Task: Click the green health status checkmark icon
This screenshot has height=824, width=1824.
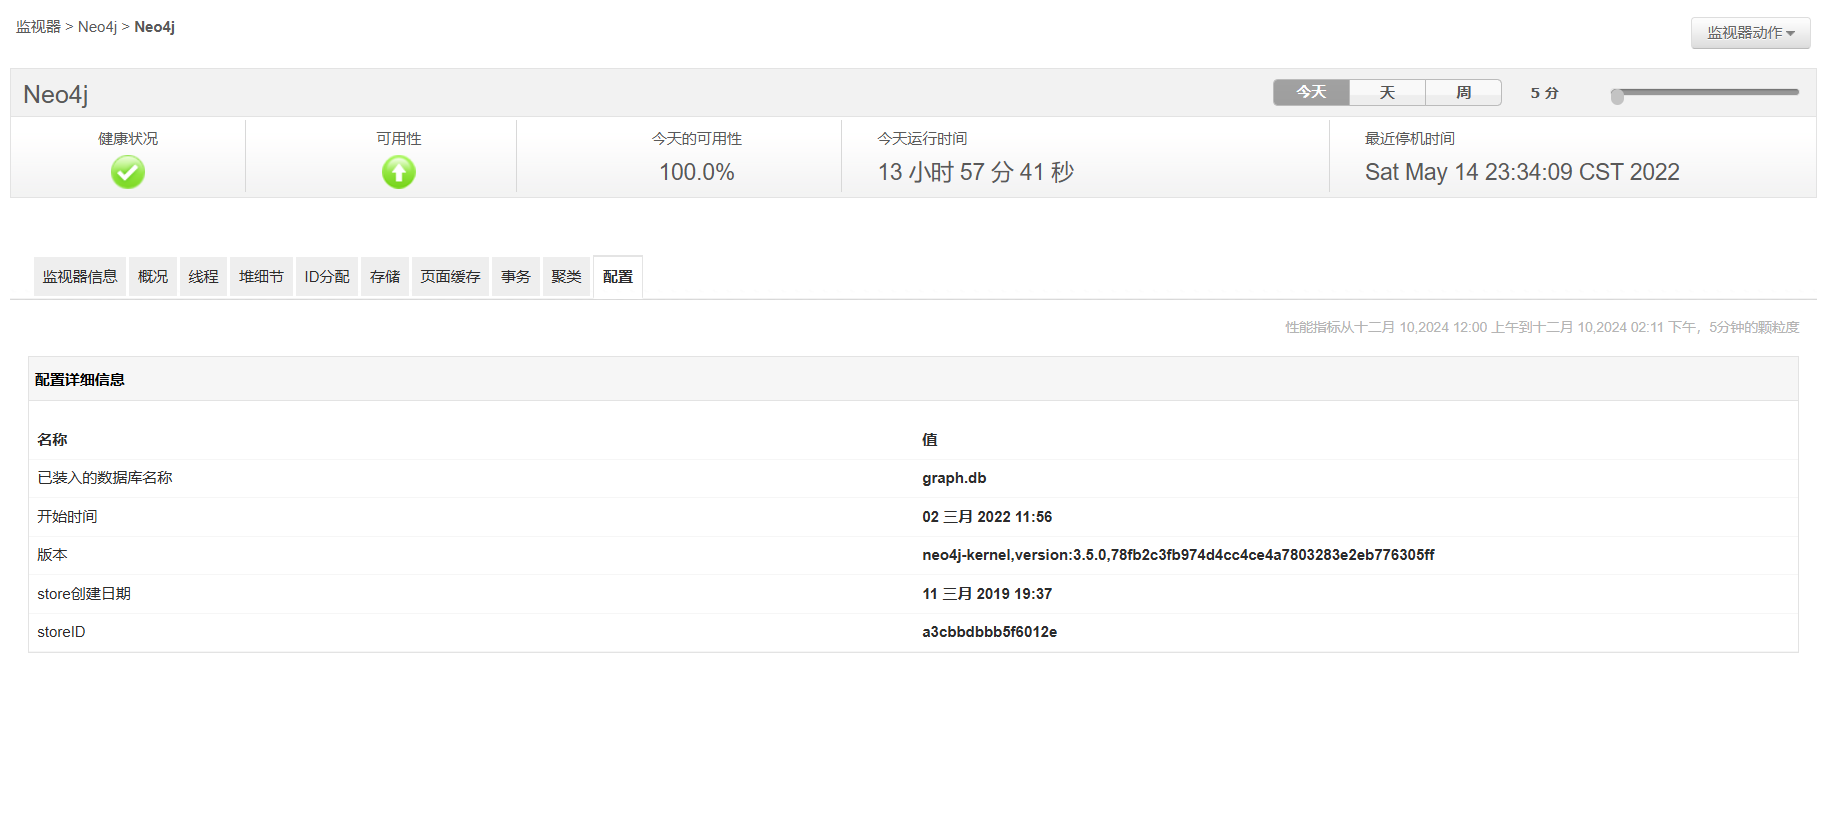Action: click(128, 172)
